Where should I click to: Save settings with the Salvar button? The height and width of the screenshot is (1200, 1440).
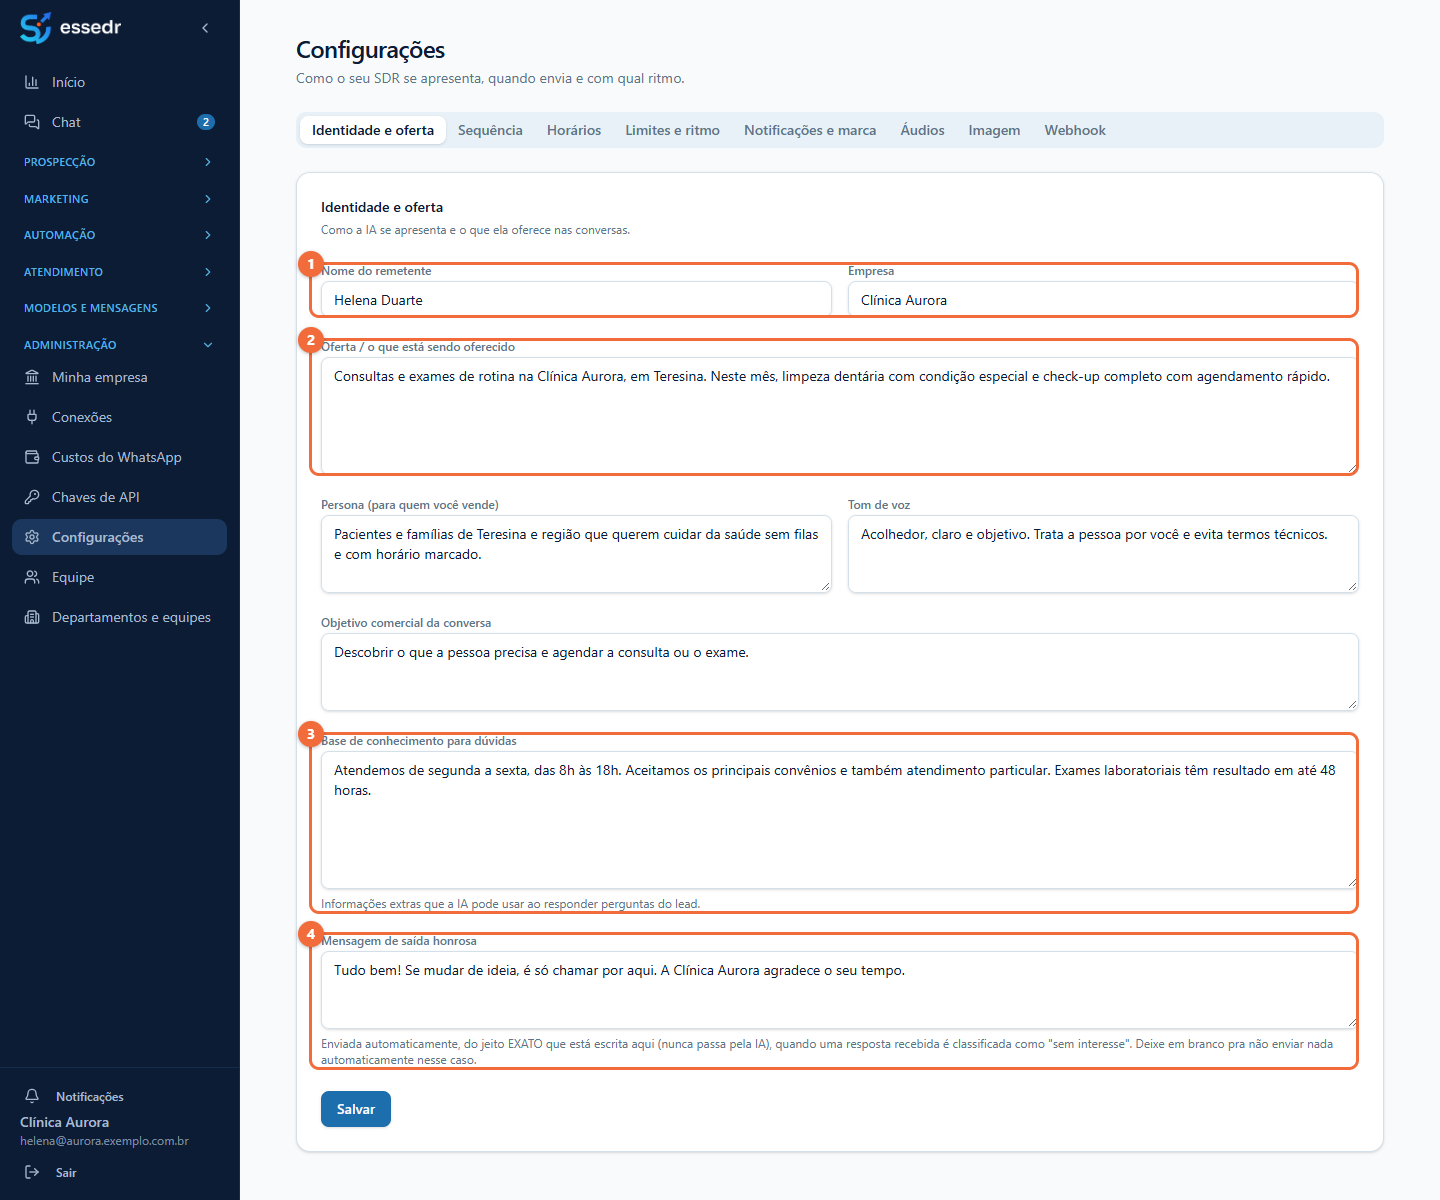356,1109
